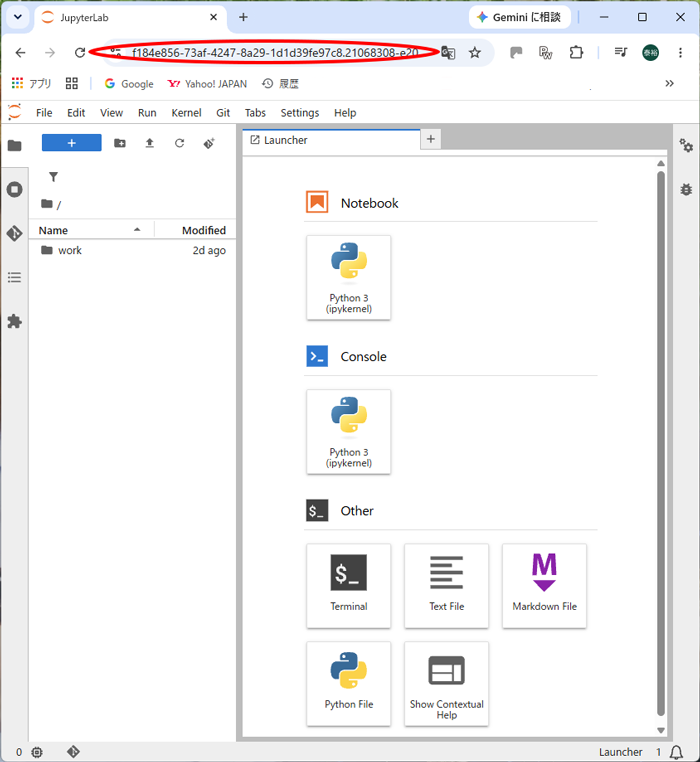Click the tab groups grid icon
Screen dimensions: 700x762
tap(71, 84)
